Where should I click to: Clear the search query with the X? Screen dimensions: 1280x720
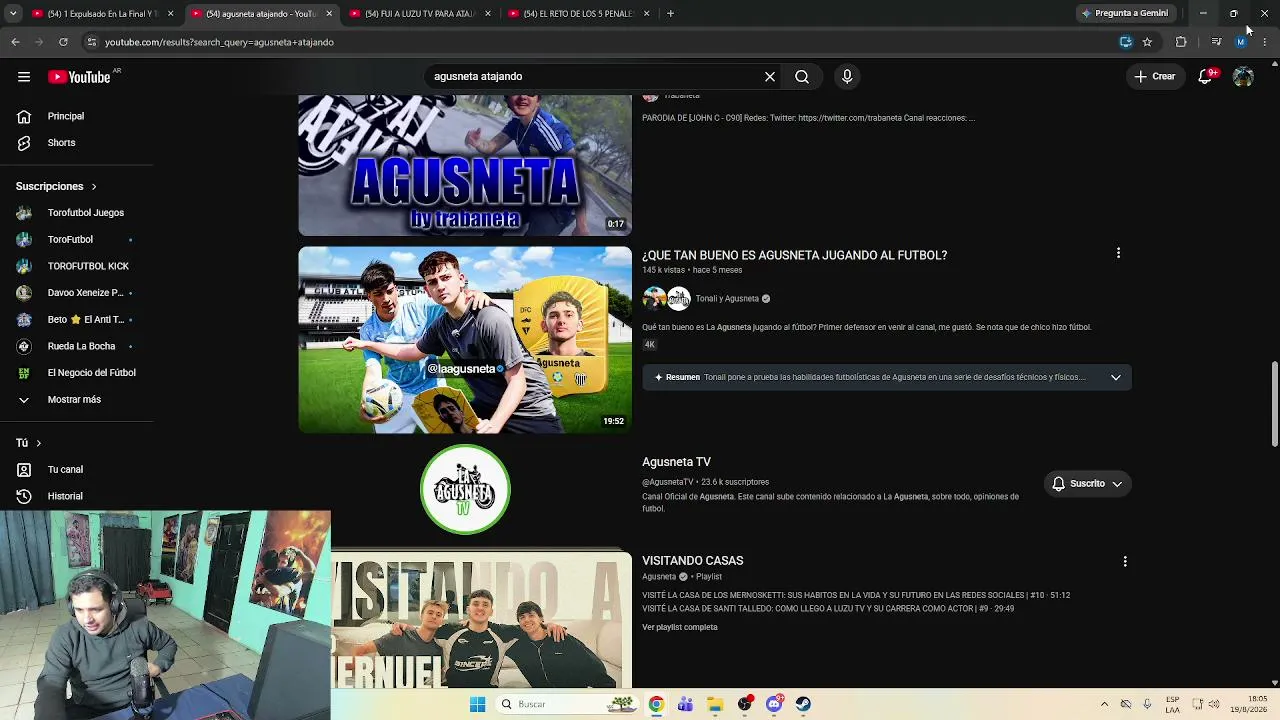click(x=770, y=76)
